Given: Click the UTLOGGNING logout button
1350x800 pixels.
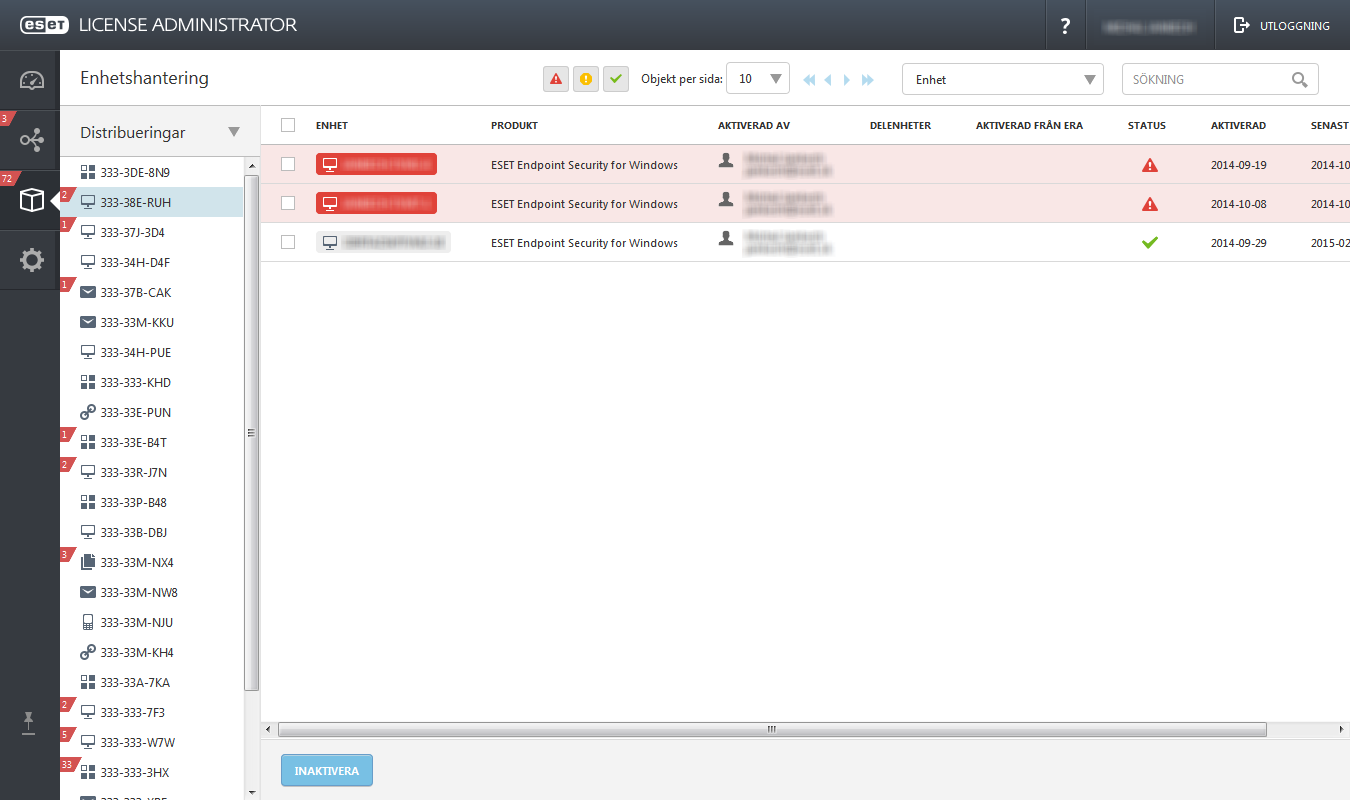Looking at the screenshot, I should 1282,25.
